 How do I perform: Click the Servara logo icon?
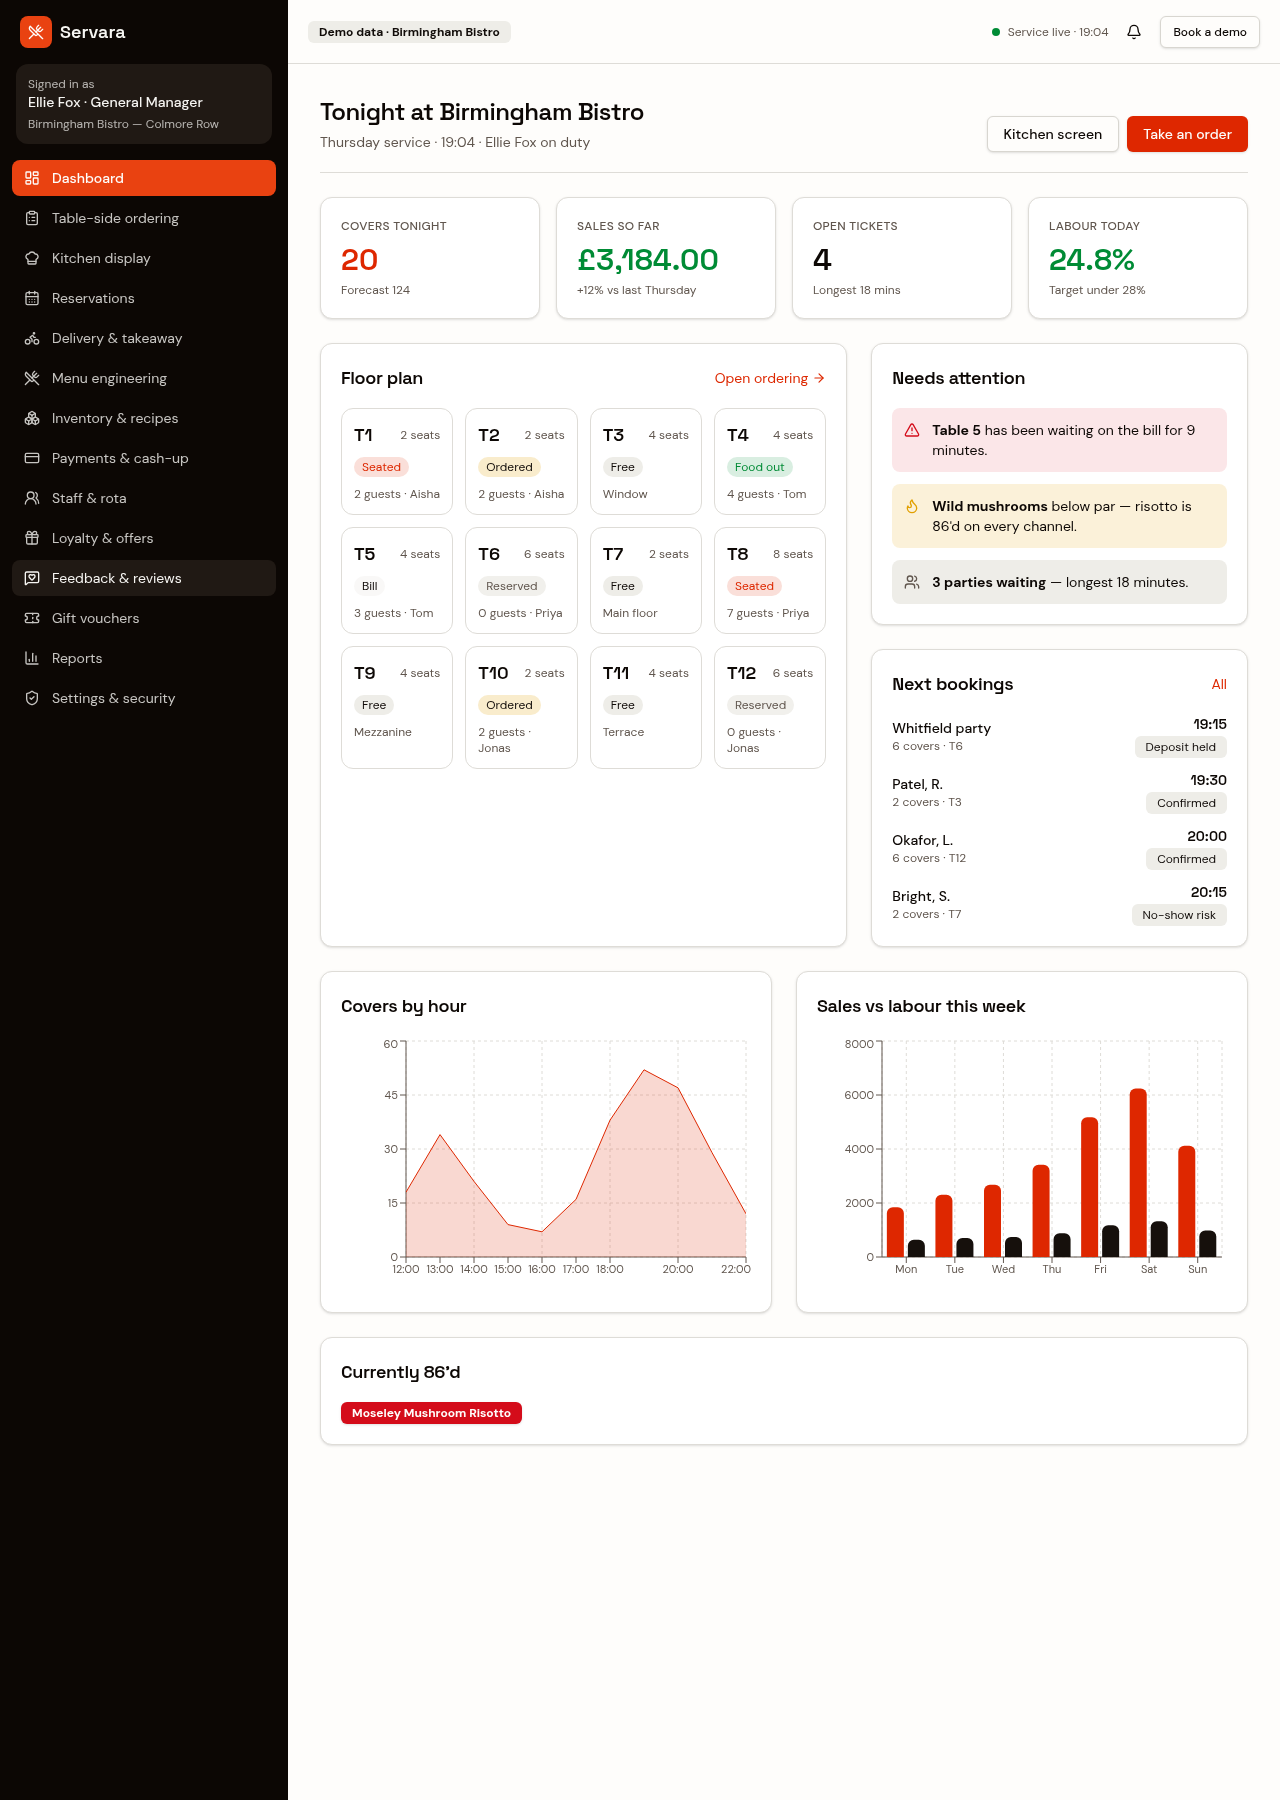click(36, 32)
